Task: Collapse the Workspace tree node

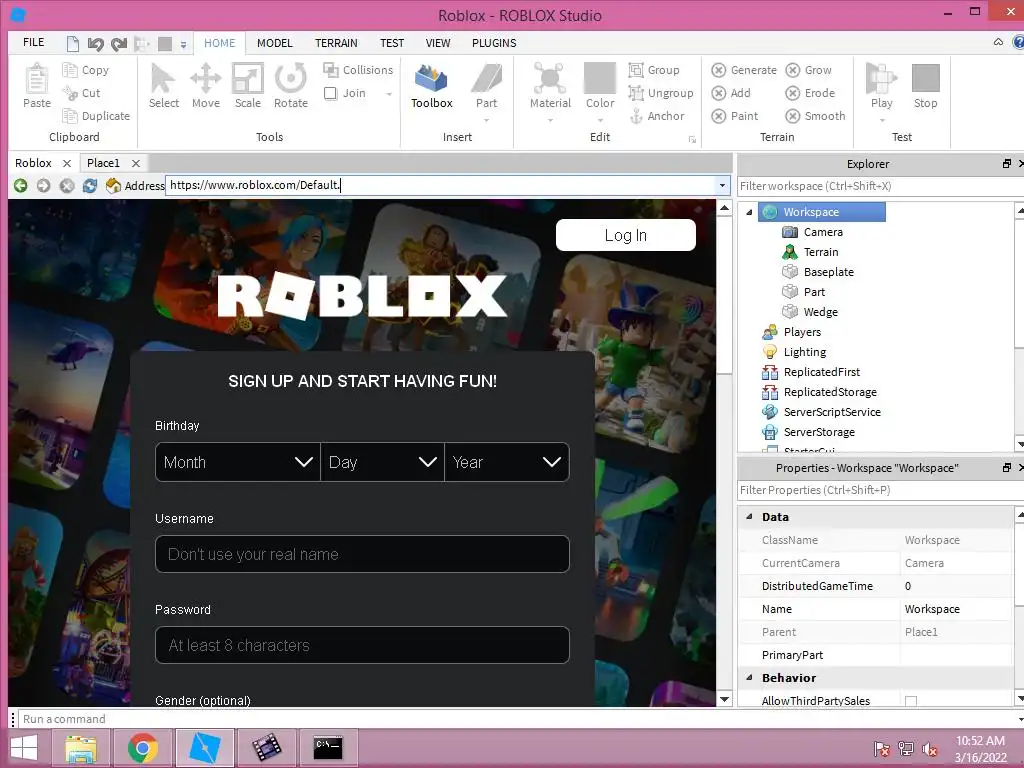Action: click(749, 212)
